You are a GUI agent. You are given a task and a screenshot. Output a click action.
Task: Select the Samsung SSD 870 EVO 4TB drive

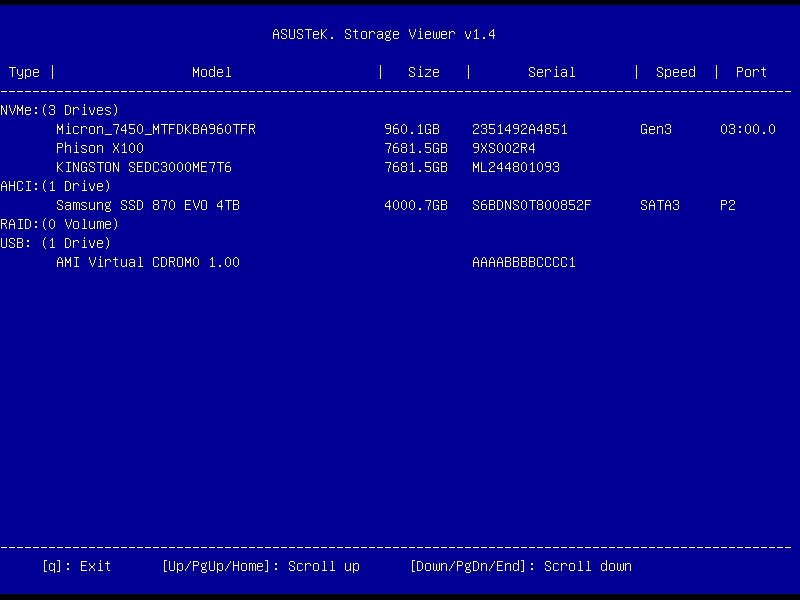click(x=147, y=205)
